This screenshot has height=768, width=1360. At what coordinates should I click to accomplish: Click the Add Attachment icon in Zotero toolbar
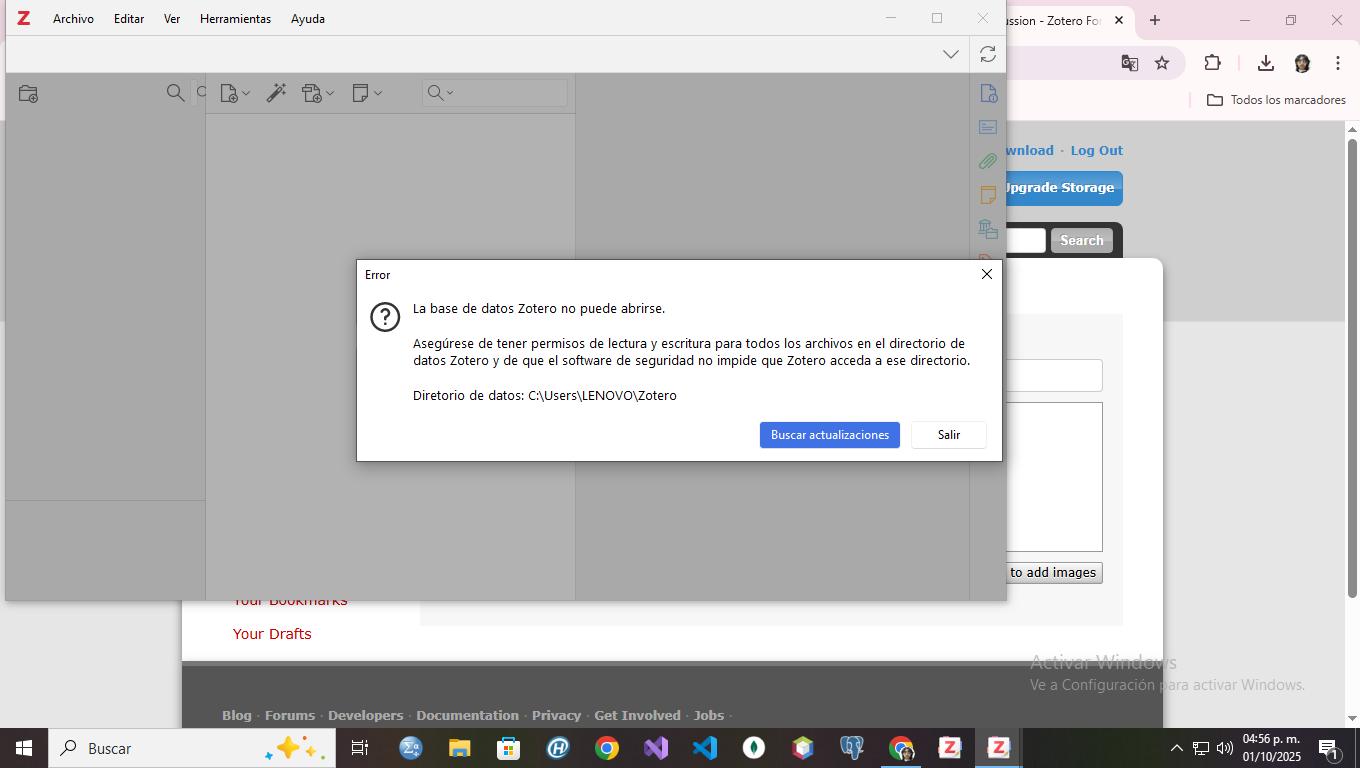coord(312,93)
